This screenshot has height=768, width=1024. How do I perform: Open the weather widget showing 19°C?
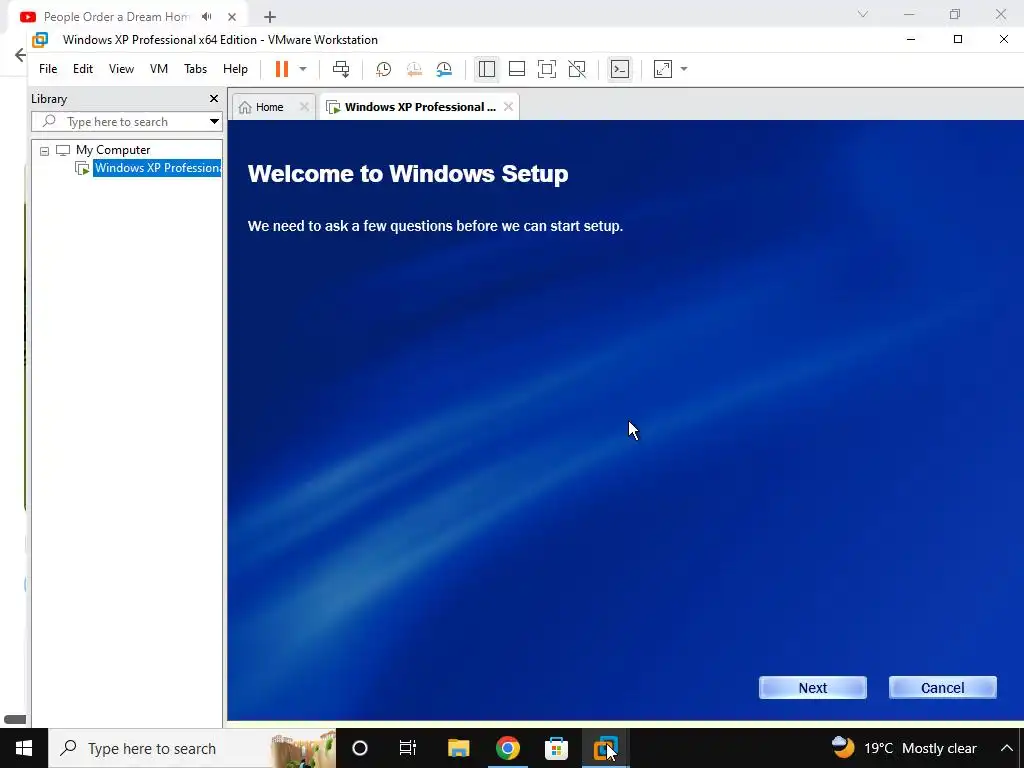point(904,748)
